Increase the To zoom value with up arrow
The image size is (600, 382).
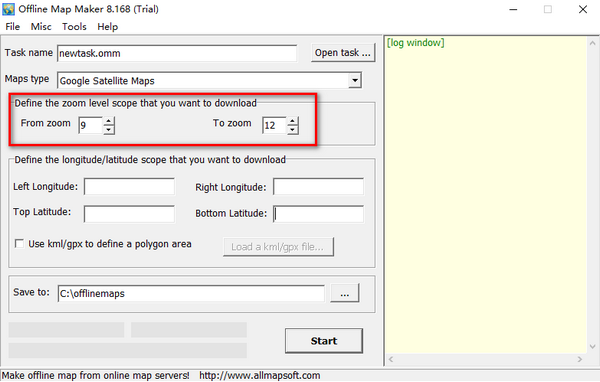pyautogui.click(x=293, y=121)
